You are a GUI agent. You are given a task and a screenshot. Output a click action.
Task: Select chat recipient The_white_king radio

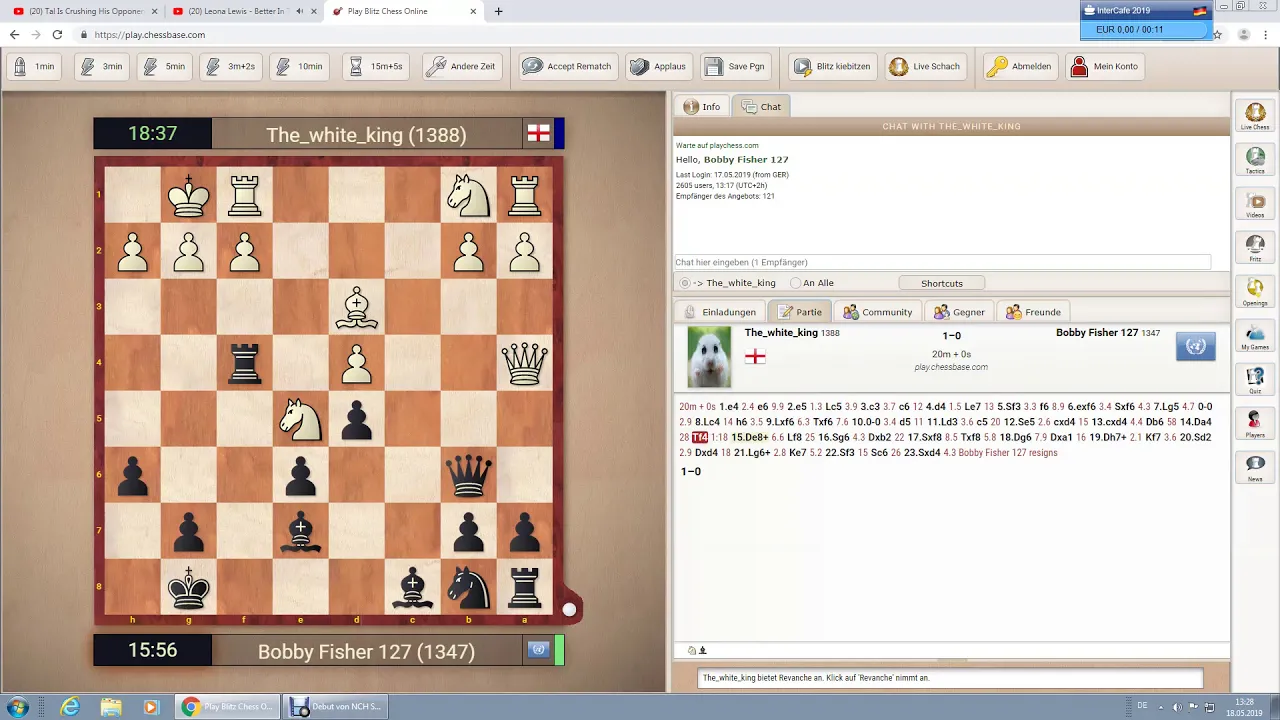(x=685, y=283)
